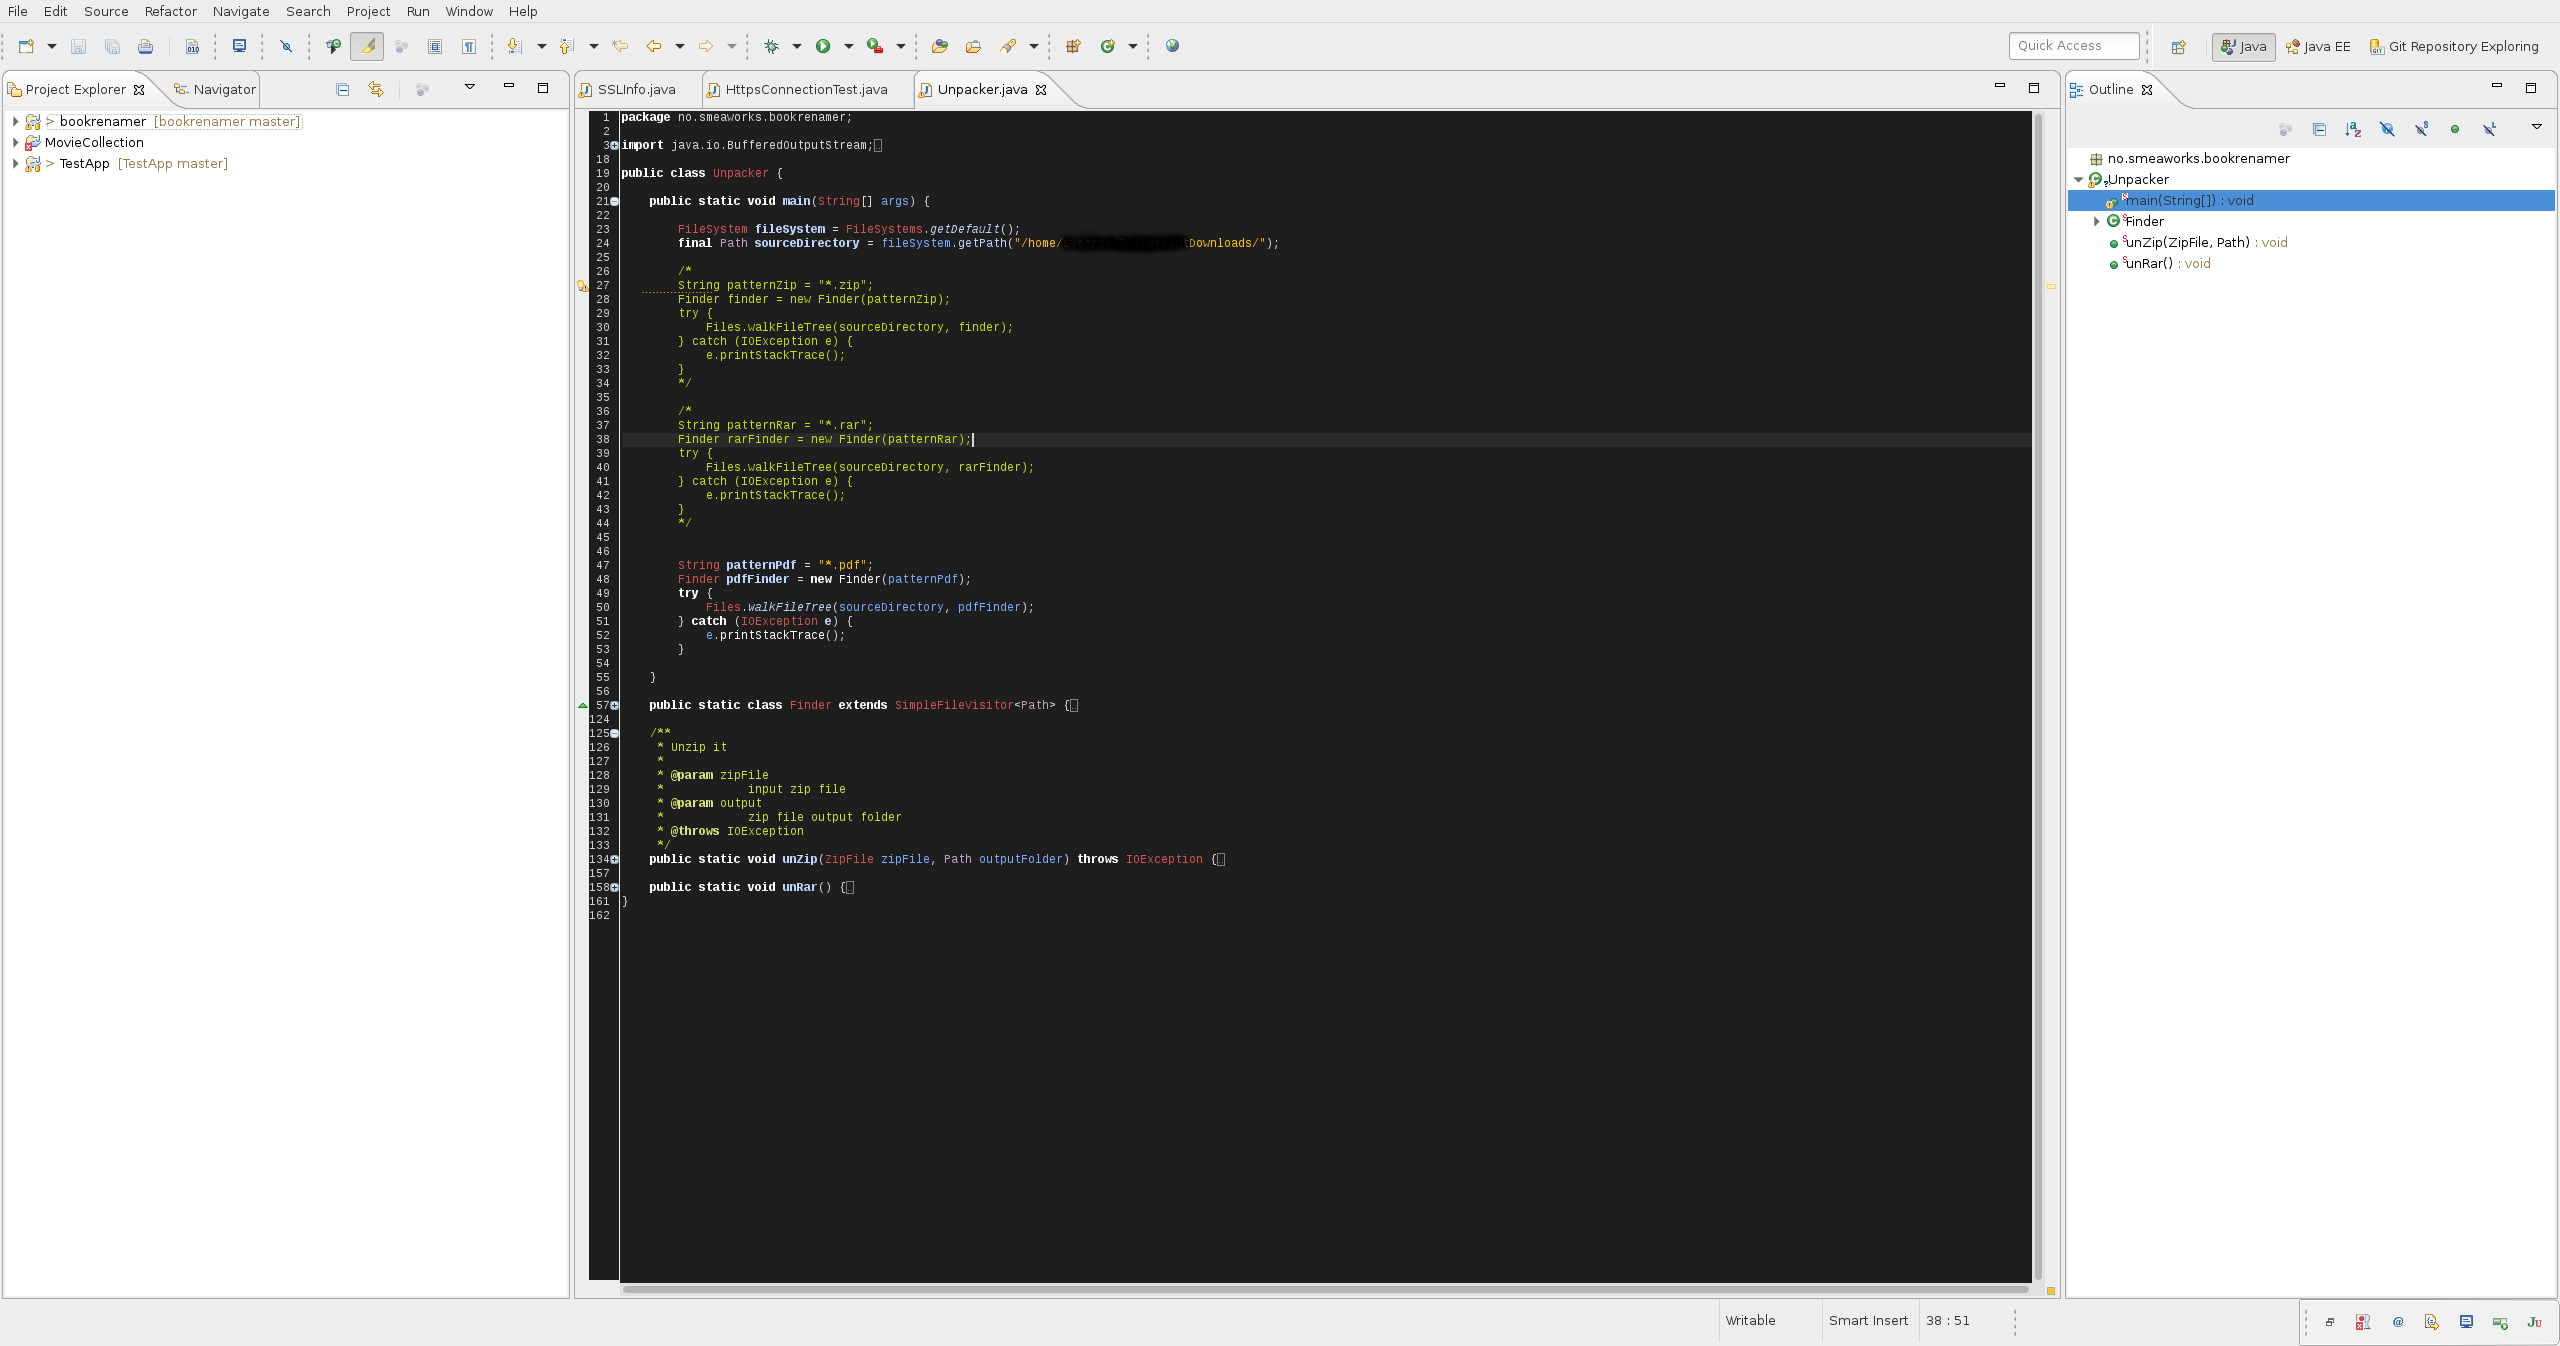The width and height of the screenshot is (2560, 1346).
Task: Click the Previous Annotation arrow icon
Action: [x=566, y=46]
